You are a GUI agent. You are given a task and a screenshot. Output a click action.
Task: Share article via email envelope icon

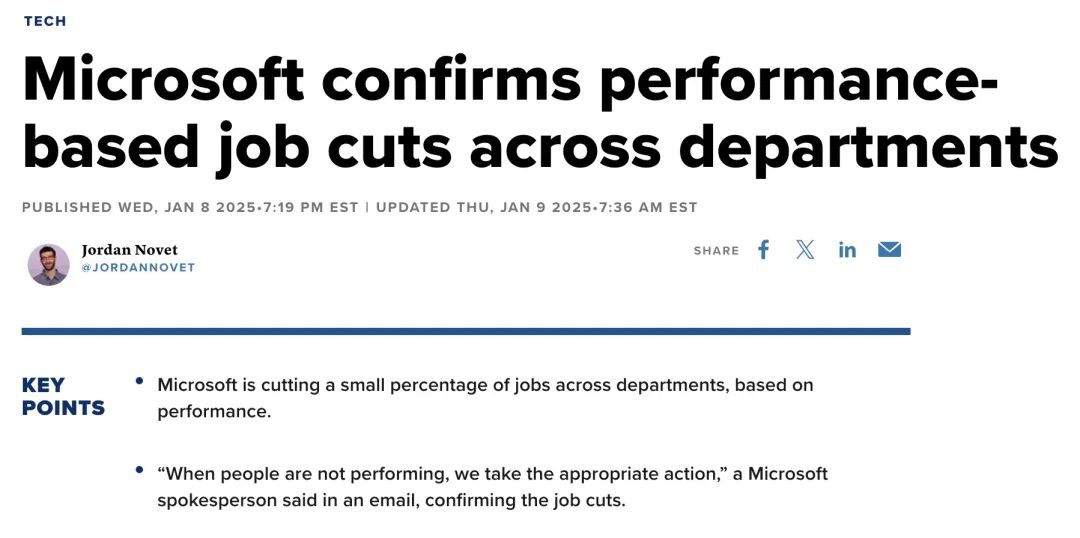pos(889,249)
